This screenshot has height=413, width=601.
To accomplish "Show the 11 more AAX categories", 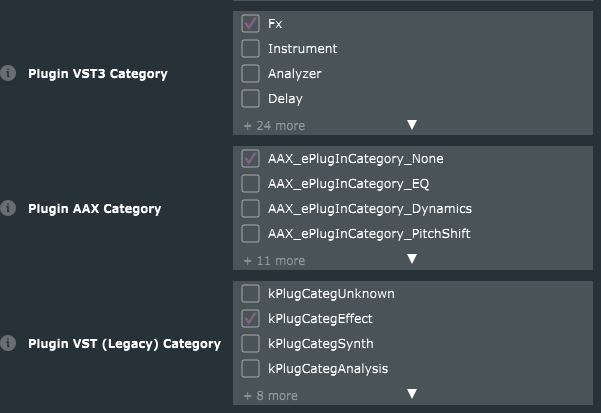I will click(x=274, y=261).
